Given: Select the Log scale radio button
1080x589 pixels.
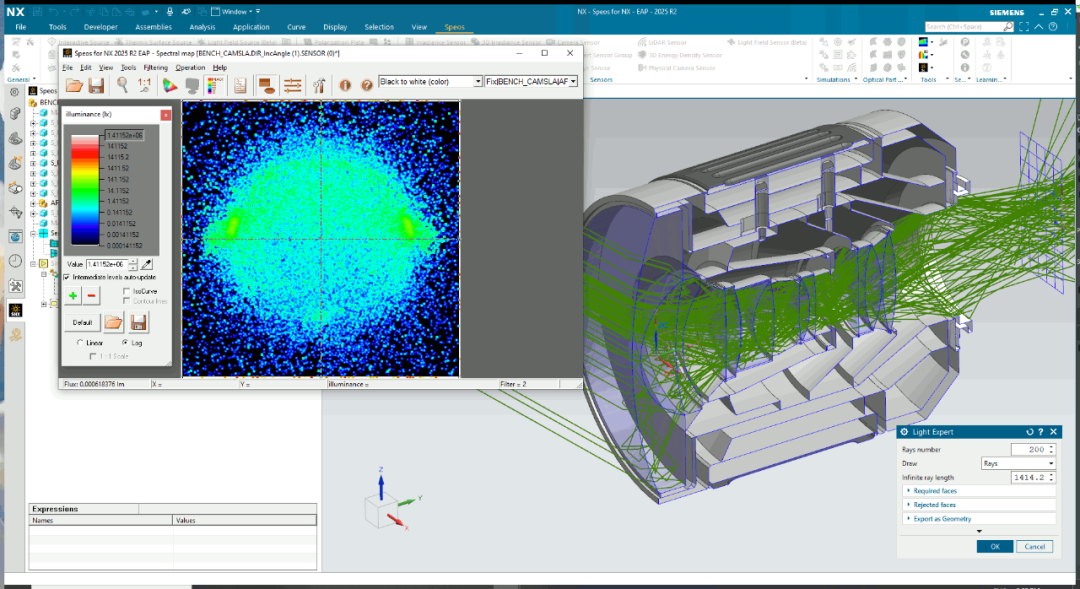Looking at the screenshot, I should point(125,342).
